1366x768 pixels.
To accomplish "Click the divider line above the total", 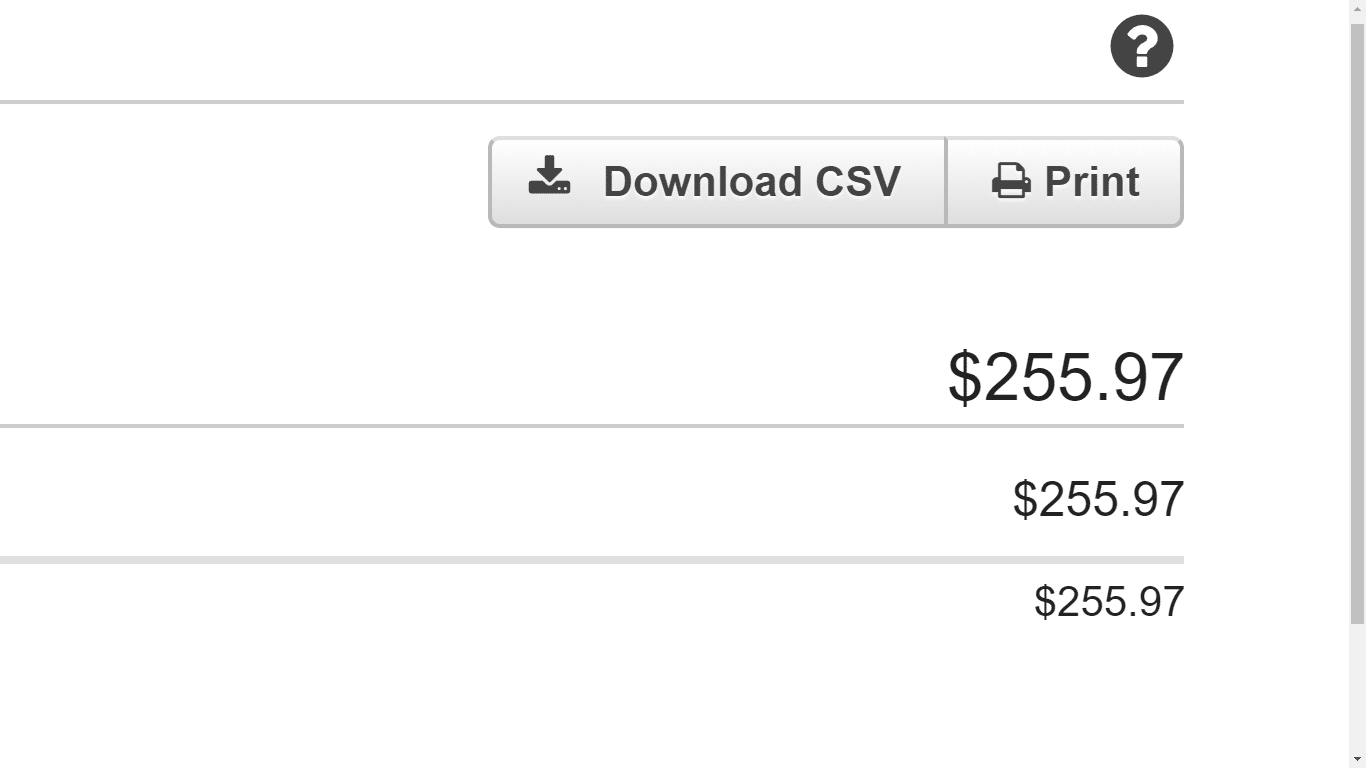I will click(x=600, y=100).
